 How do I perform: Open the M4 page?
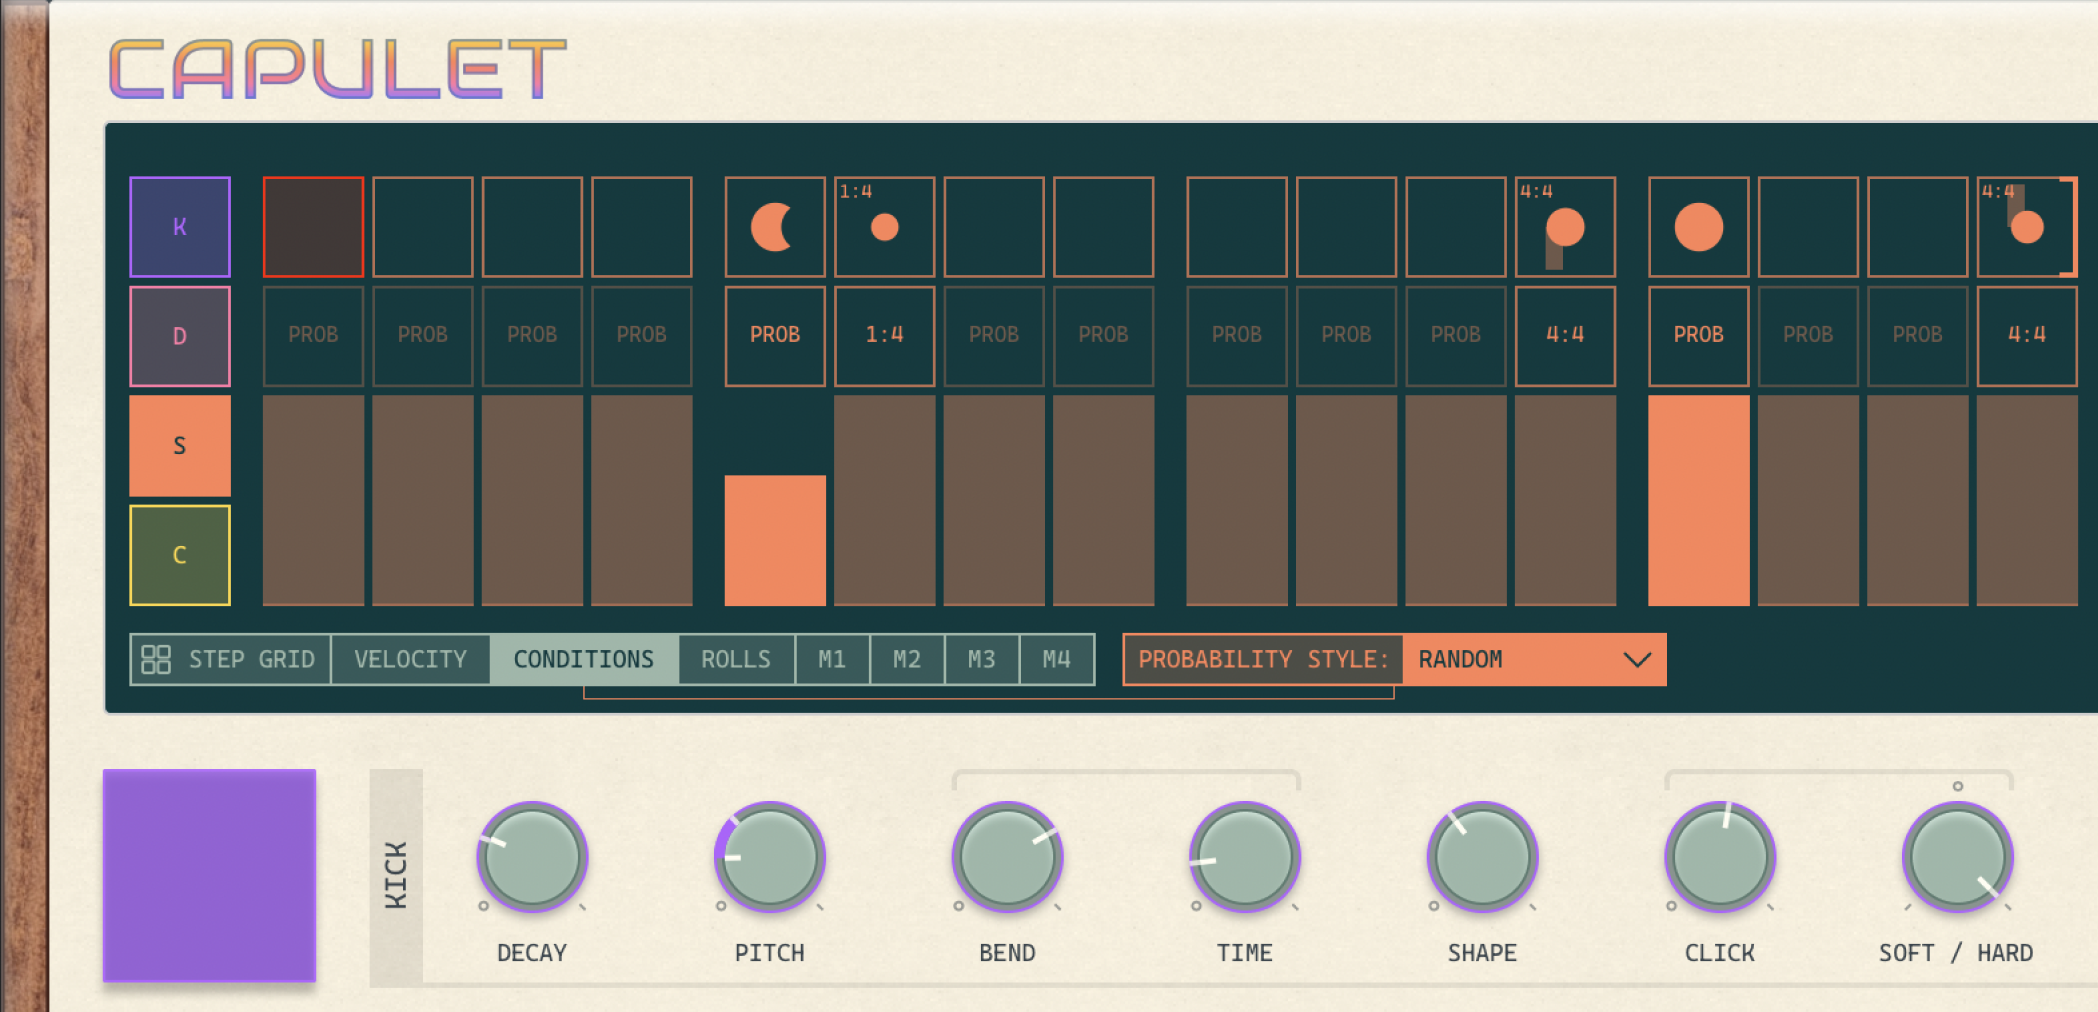[x=1056, y=660]
